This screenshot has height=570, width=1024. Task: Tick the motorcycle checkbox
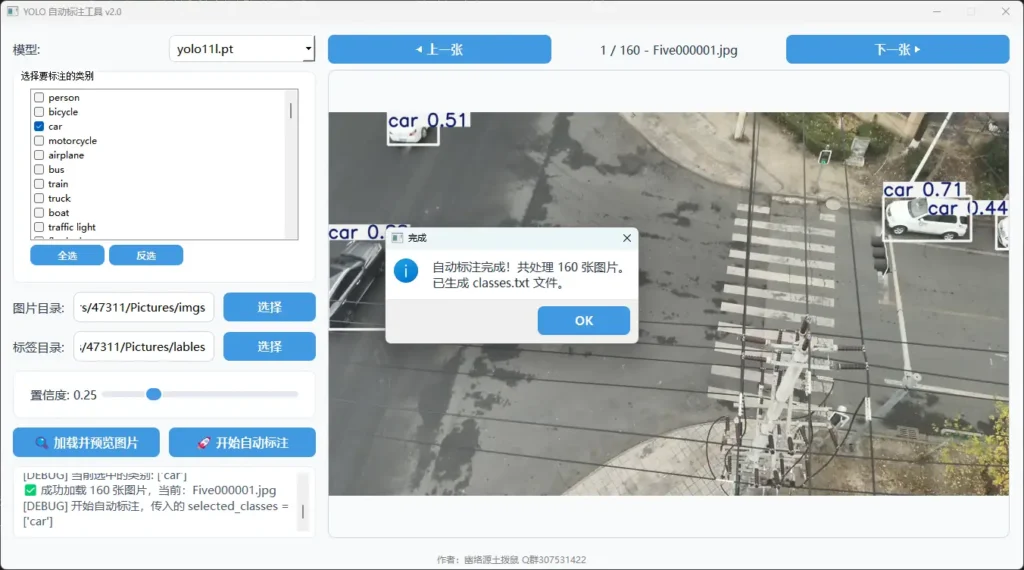pyautogui.click(x=39, y=141)
